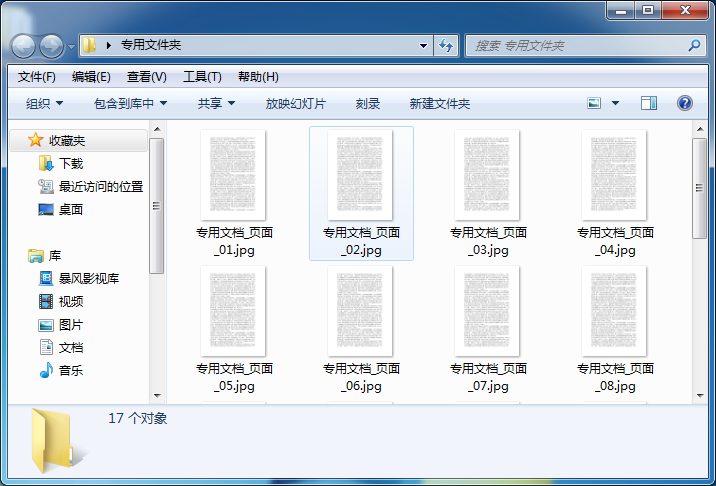Click the 新建文件夹 button

(439, 103)
